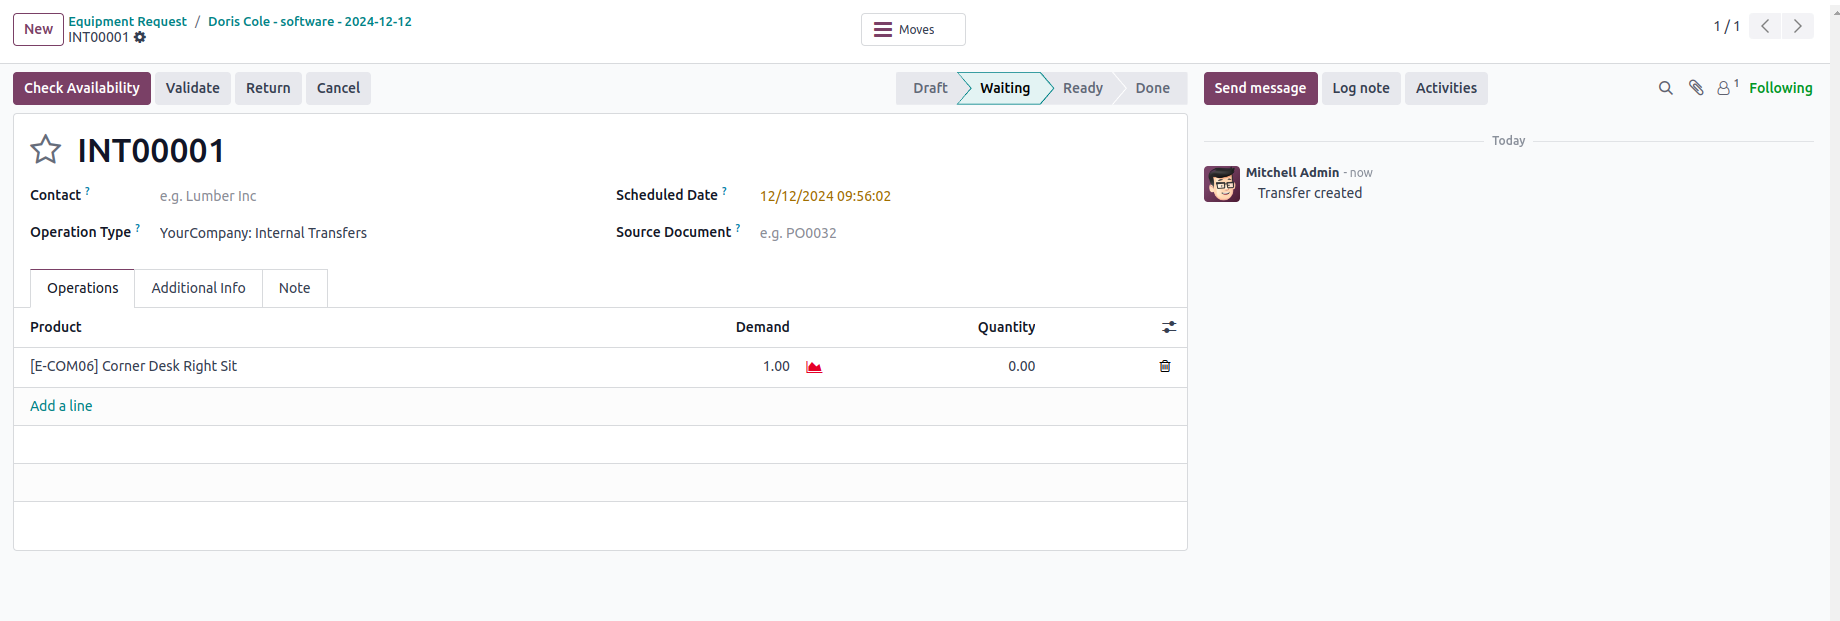
Task: Click the red forecast chart icon
Action: click(x=814, y=367)
